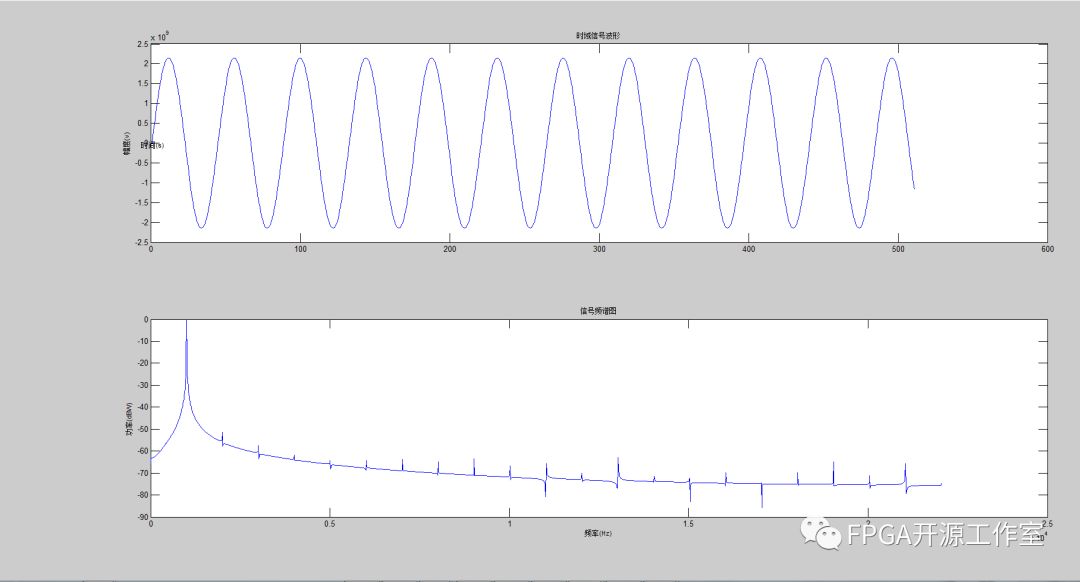Click the deep downward notch near -85 dB
The width and height of the screenshot is (1080, 582).
762,506
